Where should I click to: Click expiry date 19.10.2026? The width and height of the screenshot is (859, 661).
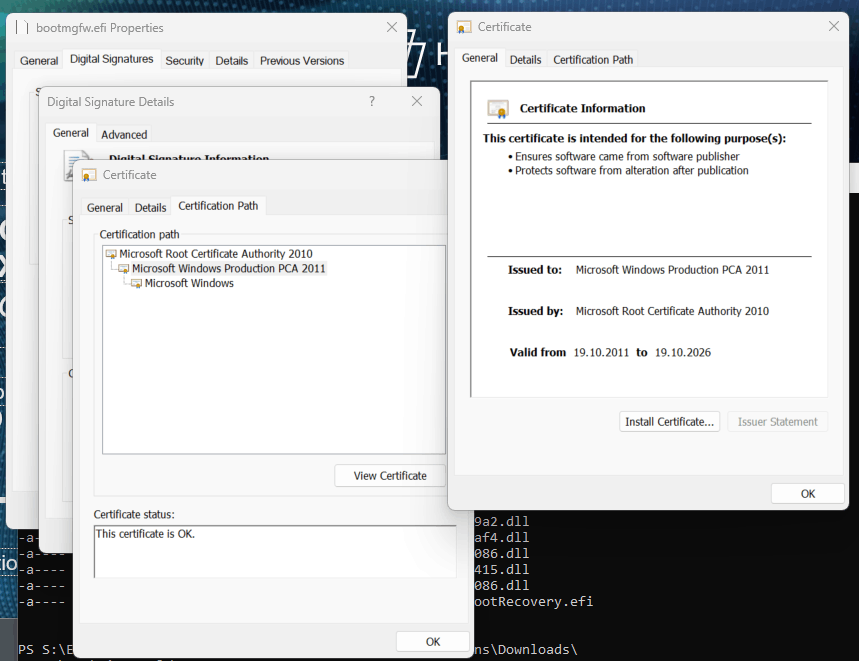pyautogui.click(x=683, y=353)
